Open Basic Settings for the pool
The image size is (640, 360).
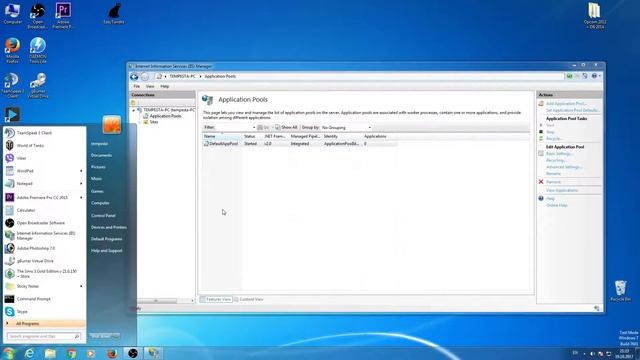tap(559, 153)
